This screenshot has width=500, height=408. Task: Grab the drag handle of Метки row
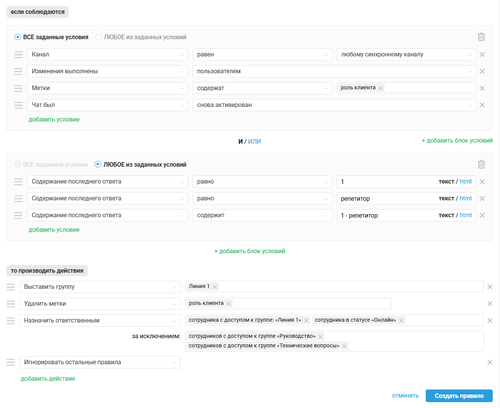[x=18, y=88]
